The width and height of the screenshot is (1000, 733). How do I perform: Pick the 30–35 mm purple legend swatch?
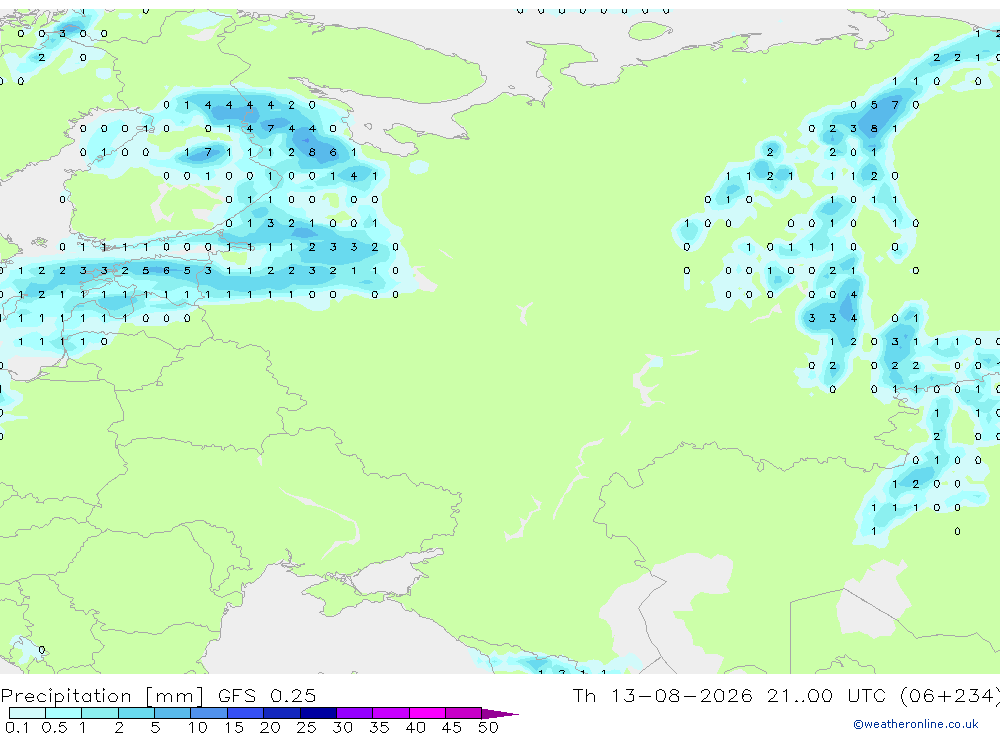[x=354, y=713]
